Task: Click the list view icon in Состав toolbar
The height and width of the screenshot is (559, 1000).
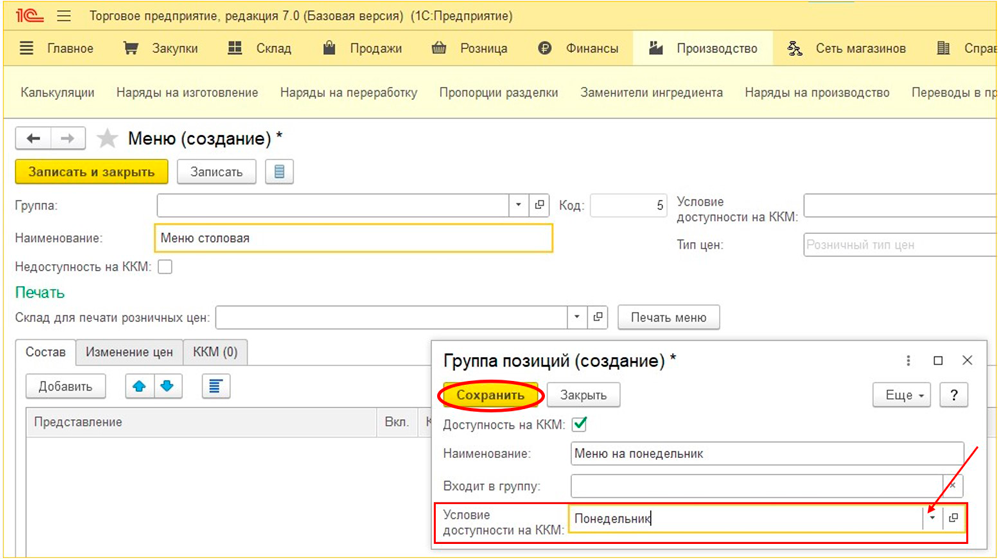Action: click(x=216, y=386)
